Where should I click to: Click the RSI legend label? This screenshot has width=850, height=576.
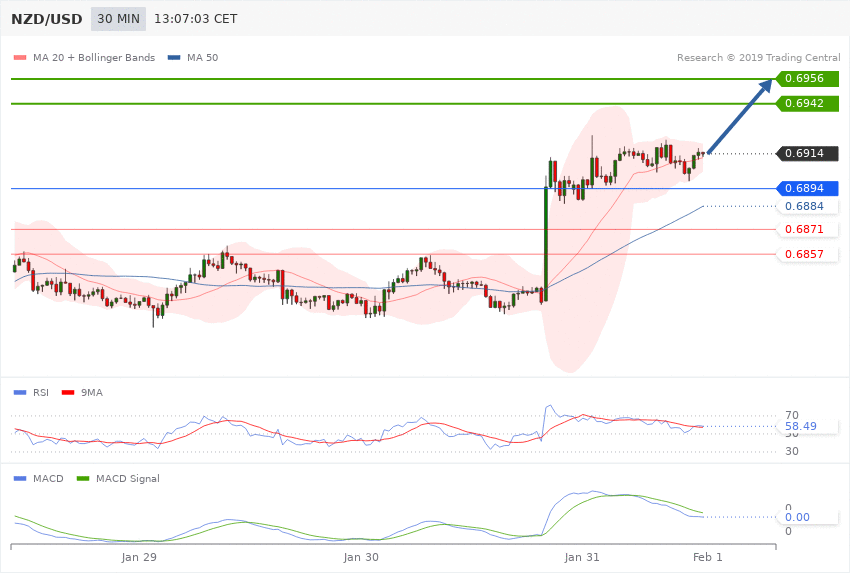click(x=41, y=392)
